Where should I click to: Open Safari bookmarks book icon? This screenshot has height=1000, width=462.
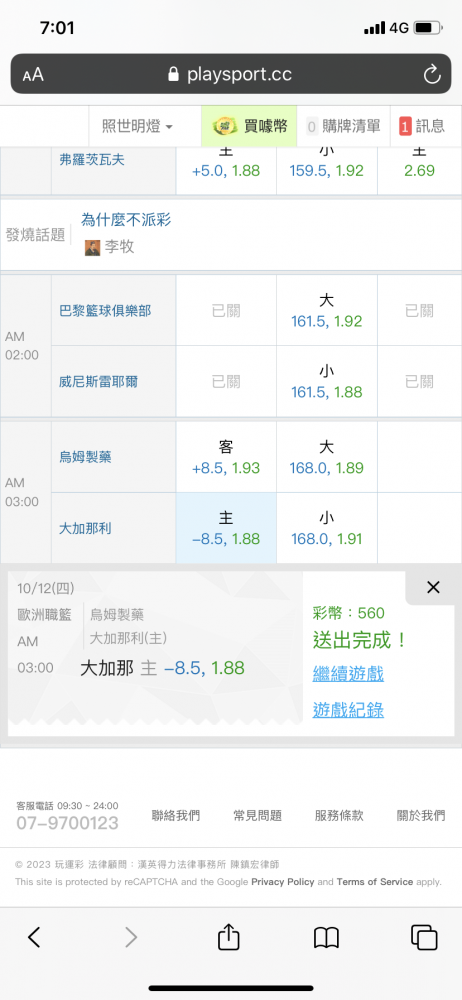click(x=326, y=938)
